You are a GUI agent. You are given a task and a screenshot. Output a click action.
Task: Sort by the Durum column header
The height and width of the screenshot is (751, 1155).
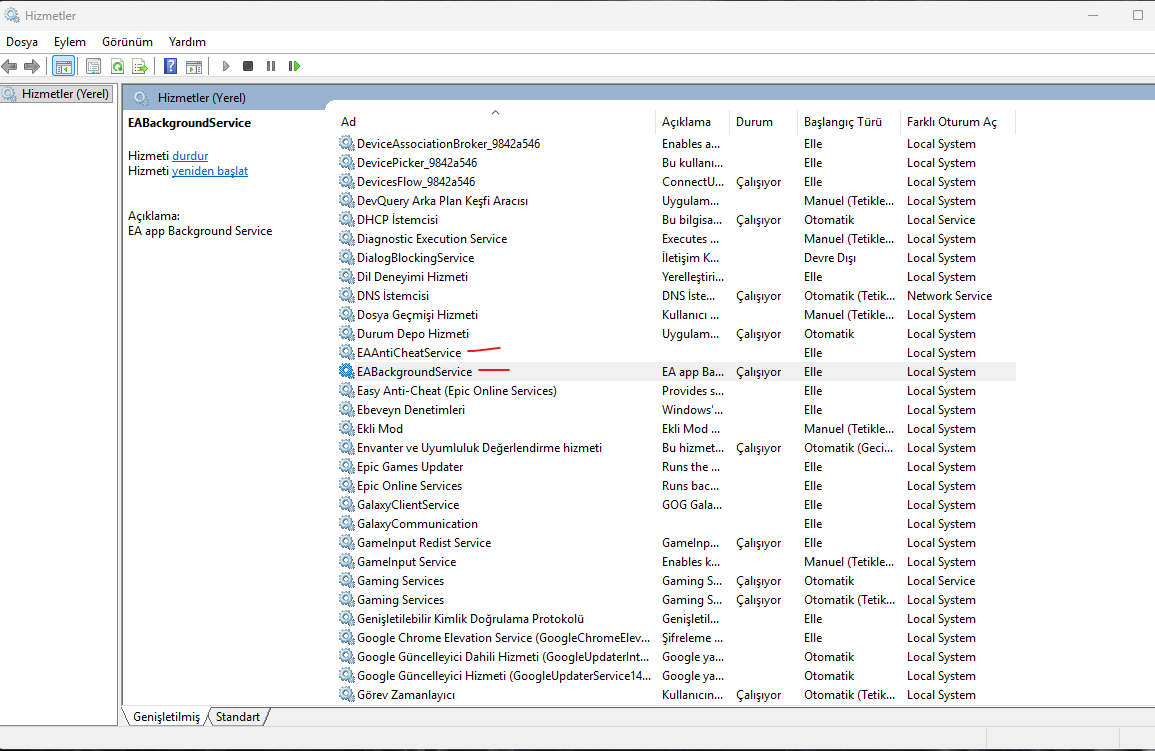pyautogui.click(x=763, y=121)
